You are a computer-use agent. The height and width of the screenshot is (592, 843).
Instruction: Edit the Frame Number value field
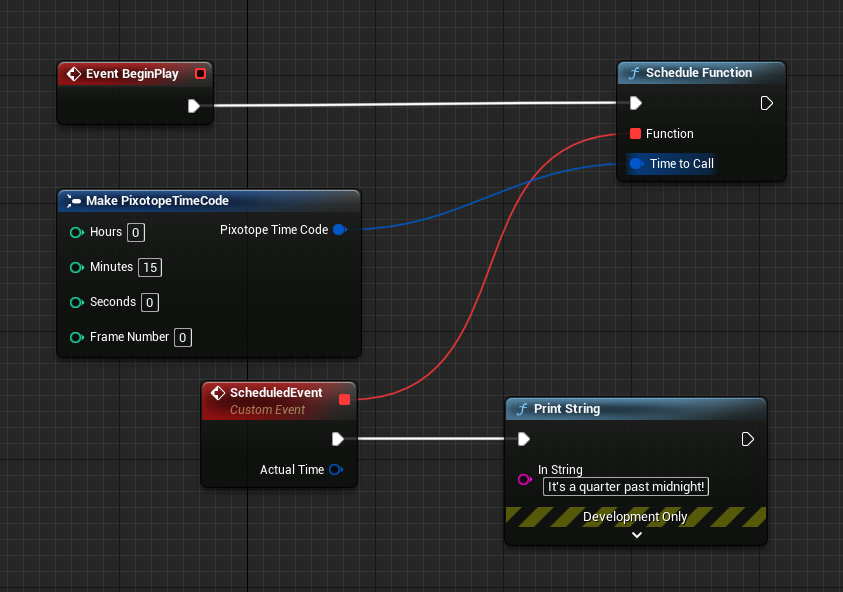point(183,338)
